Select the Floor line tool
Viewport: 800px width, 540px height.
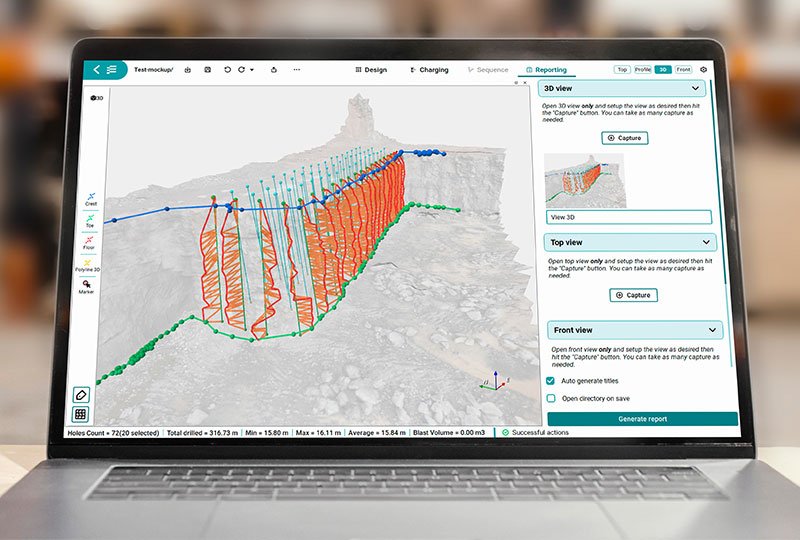tap(90, 241)
